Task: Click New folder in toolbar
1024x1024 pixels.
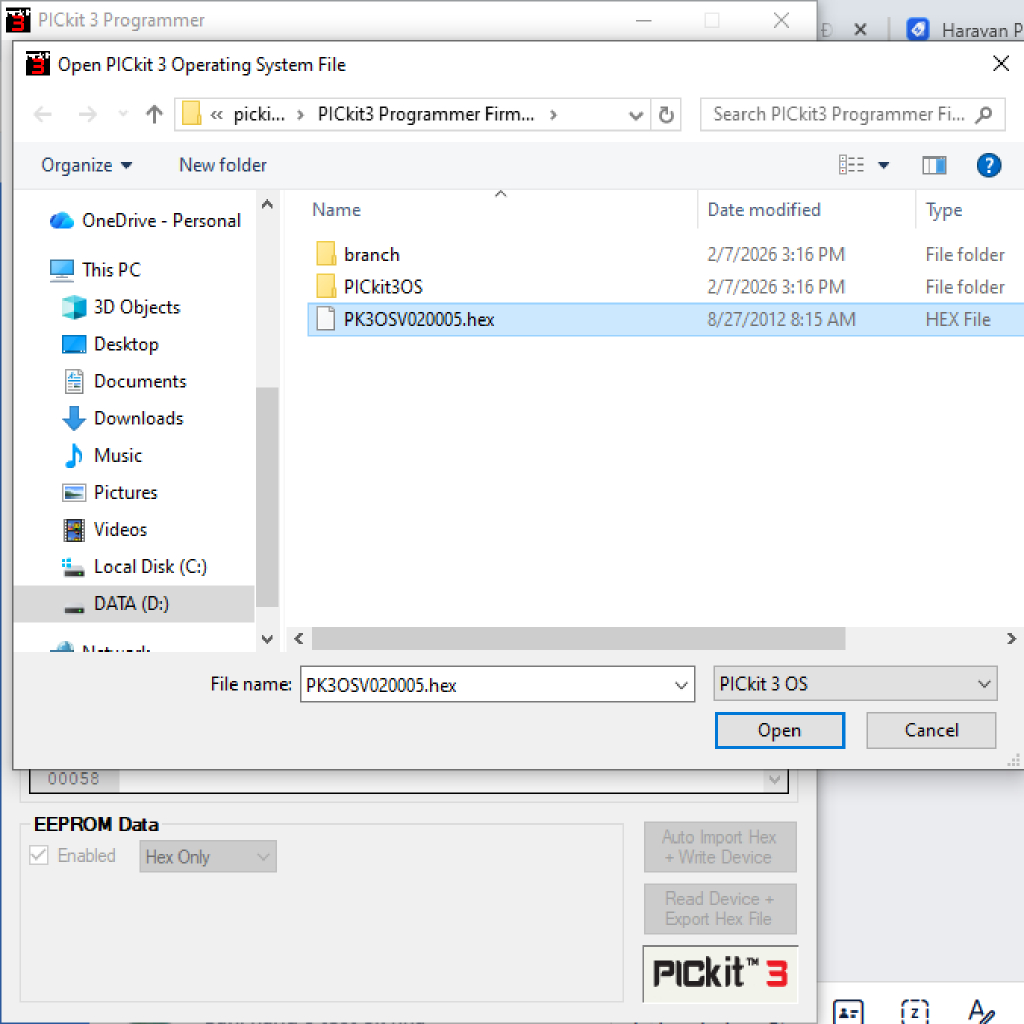Action: (x=223, y=165)
